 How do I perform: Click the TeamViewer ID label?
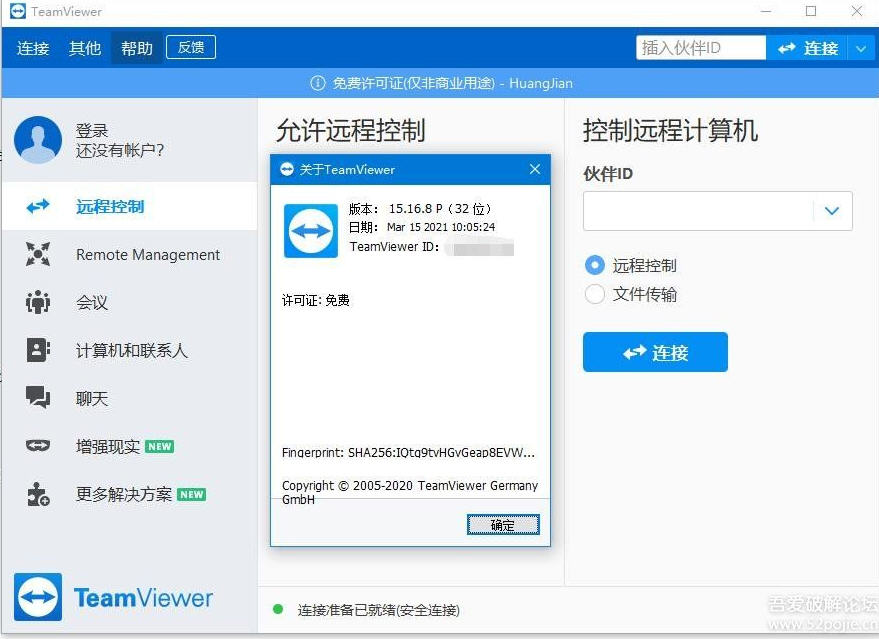(x=394, y=247)
